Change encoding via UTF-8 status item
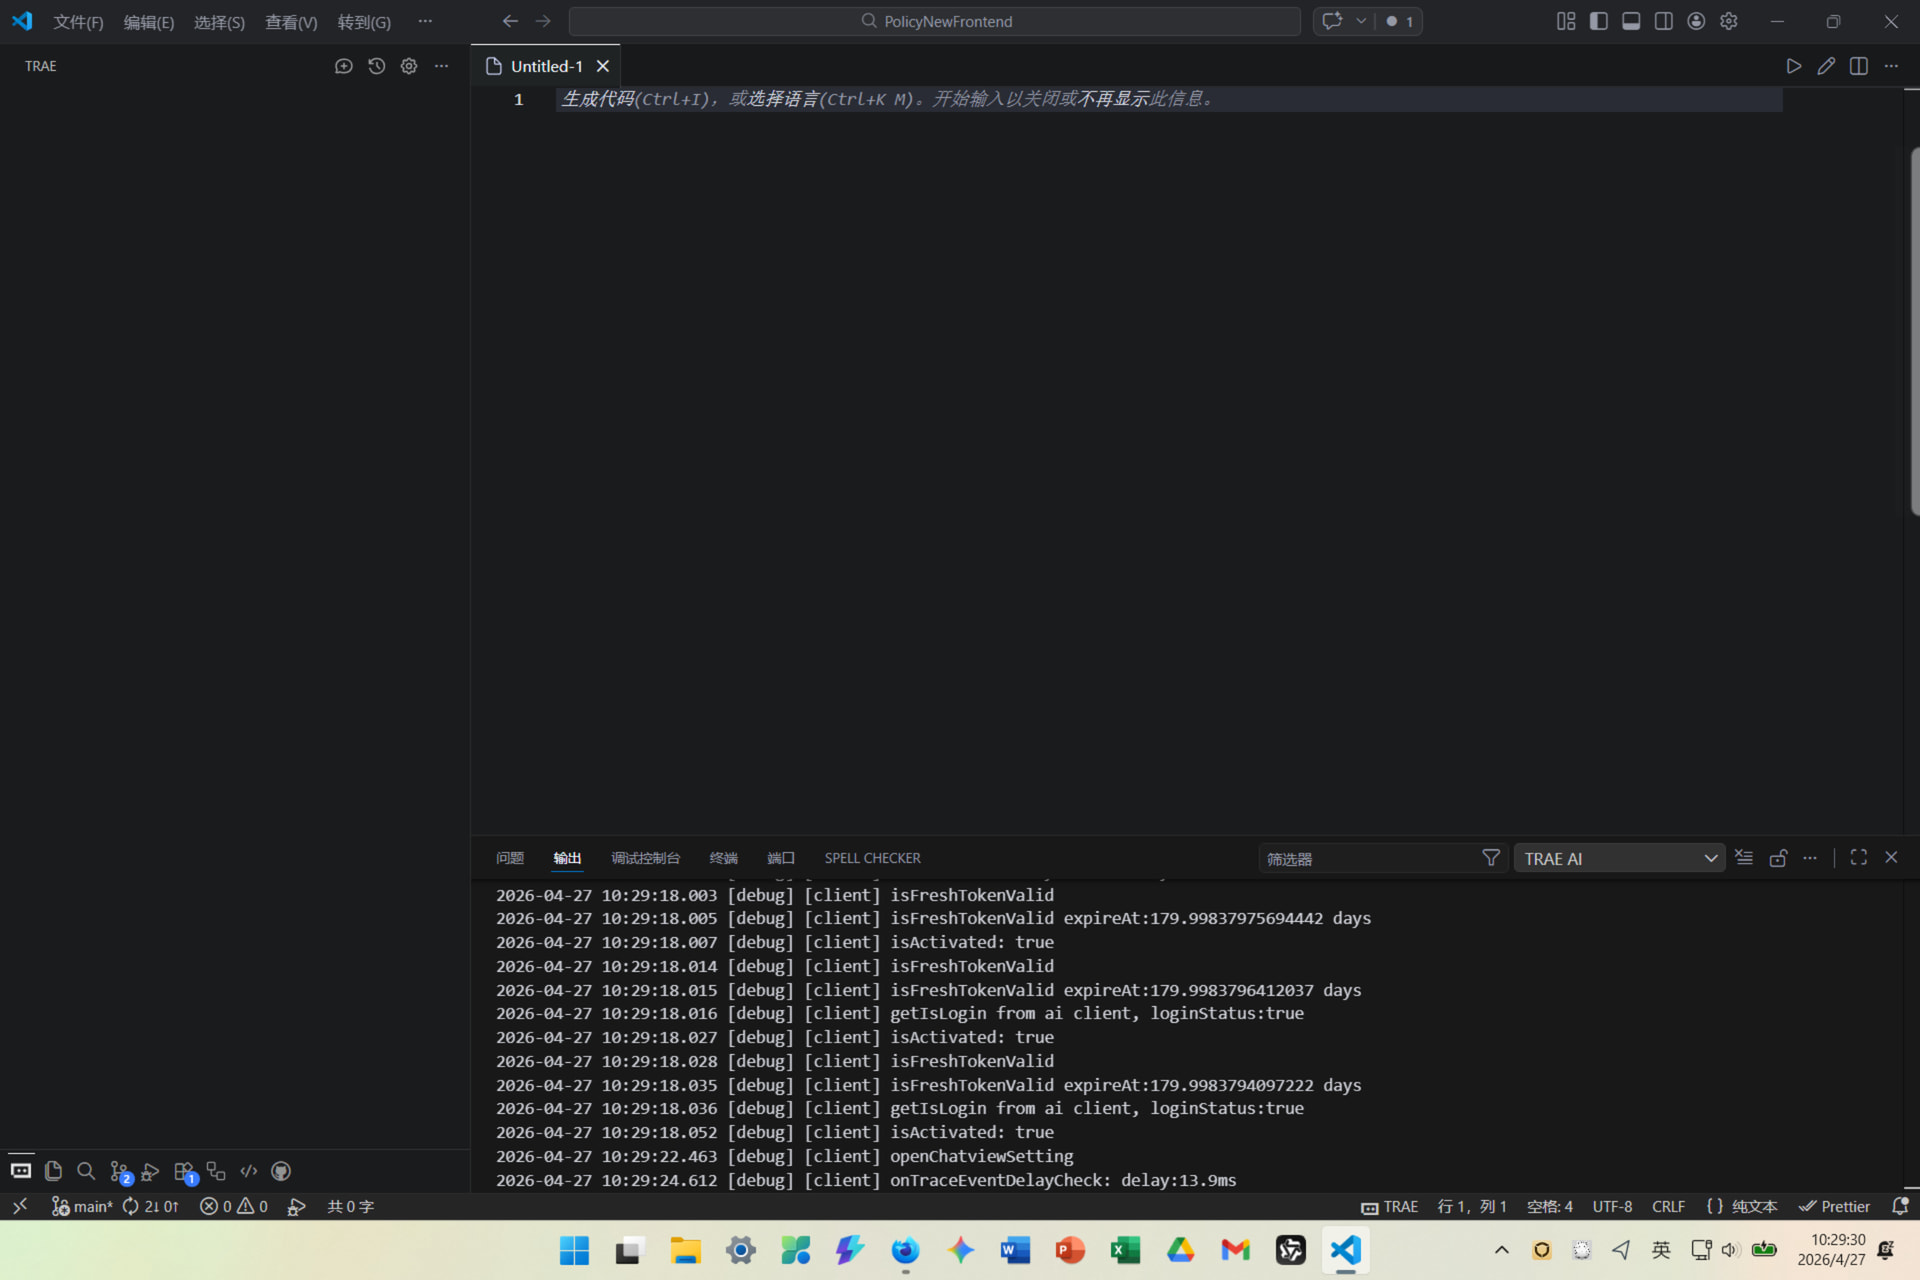1920x1280 pixels. pyautogui.click(x=1612, y=1206)
